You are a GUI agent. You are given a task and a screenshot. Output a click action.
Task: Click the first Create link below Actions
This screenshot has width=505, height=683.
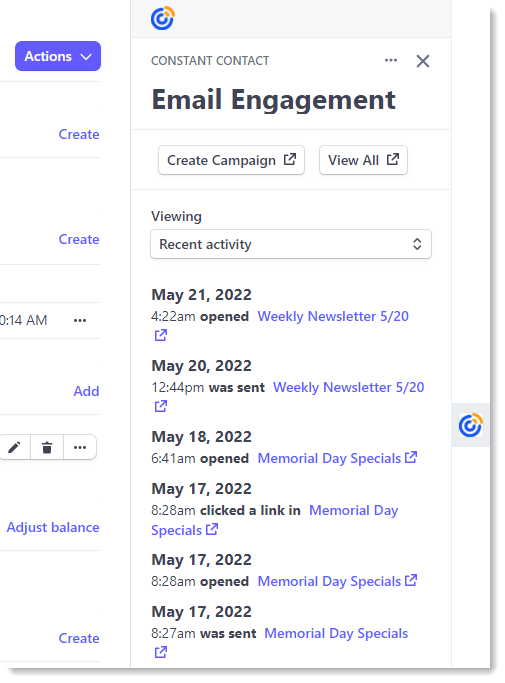pyautogui.click(x=79, y=134)
